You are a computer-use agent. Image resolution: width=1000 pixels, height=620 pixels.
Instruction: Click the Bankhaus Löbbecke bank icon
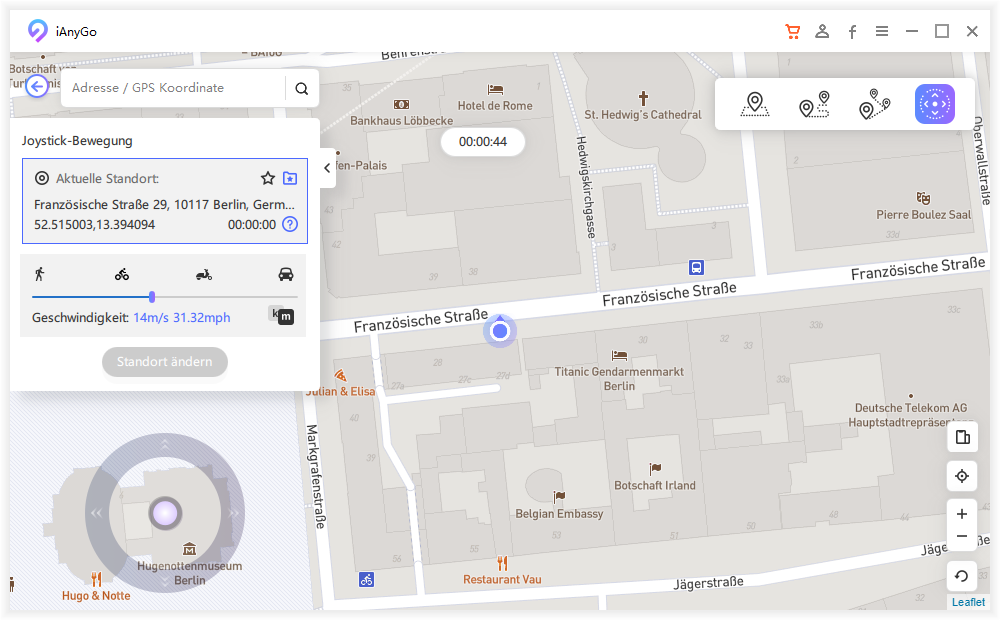[401, 104]
